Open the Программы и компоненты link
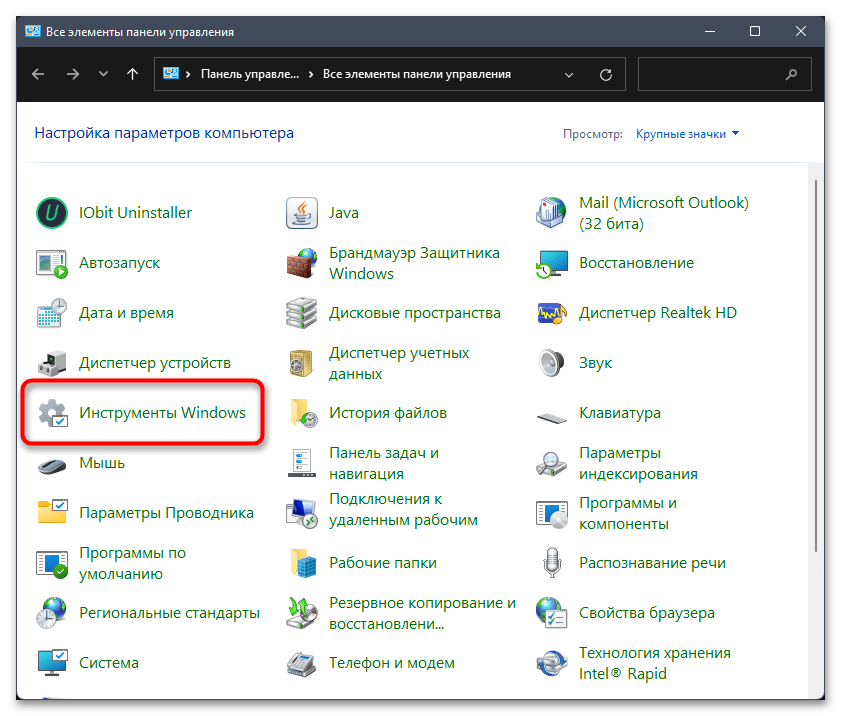841x716 pixels. click(627, 513)
